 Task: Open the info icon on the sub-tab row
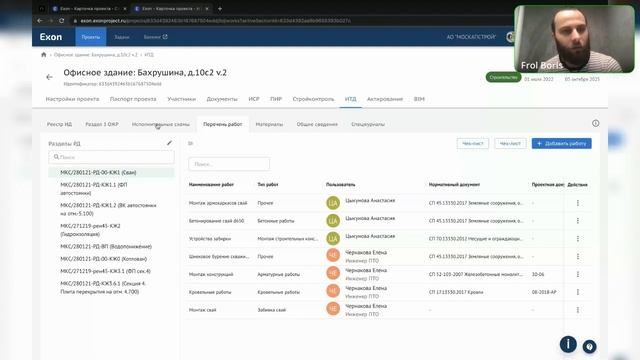click(x=596, y=123)
